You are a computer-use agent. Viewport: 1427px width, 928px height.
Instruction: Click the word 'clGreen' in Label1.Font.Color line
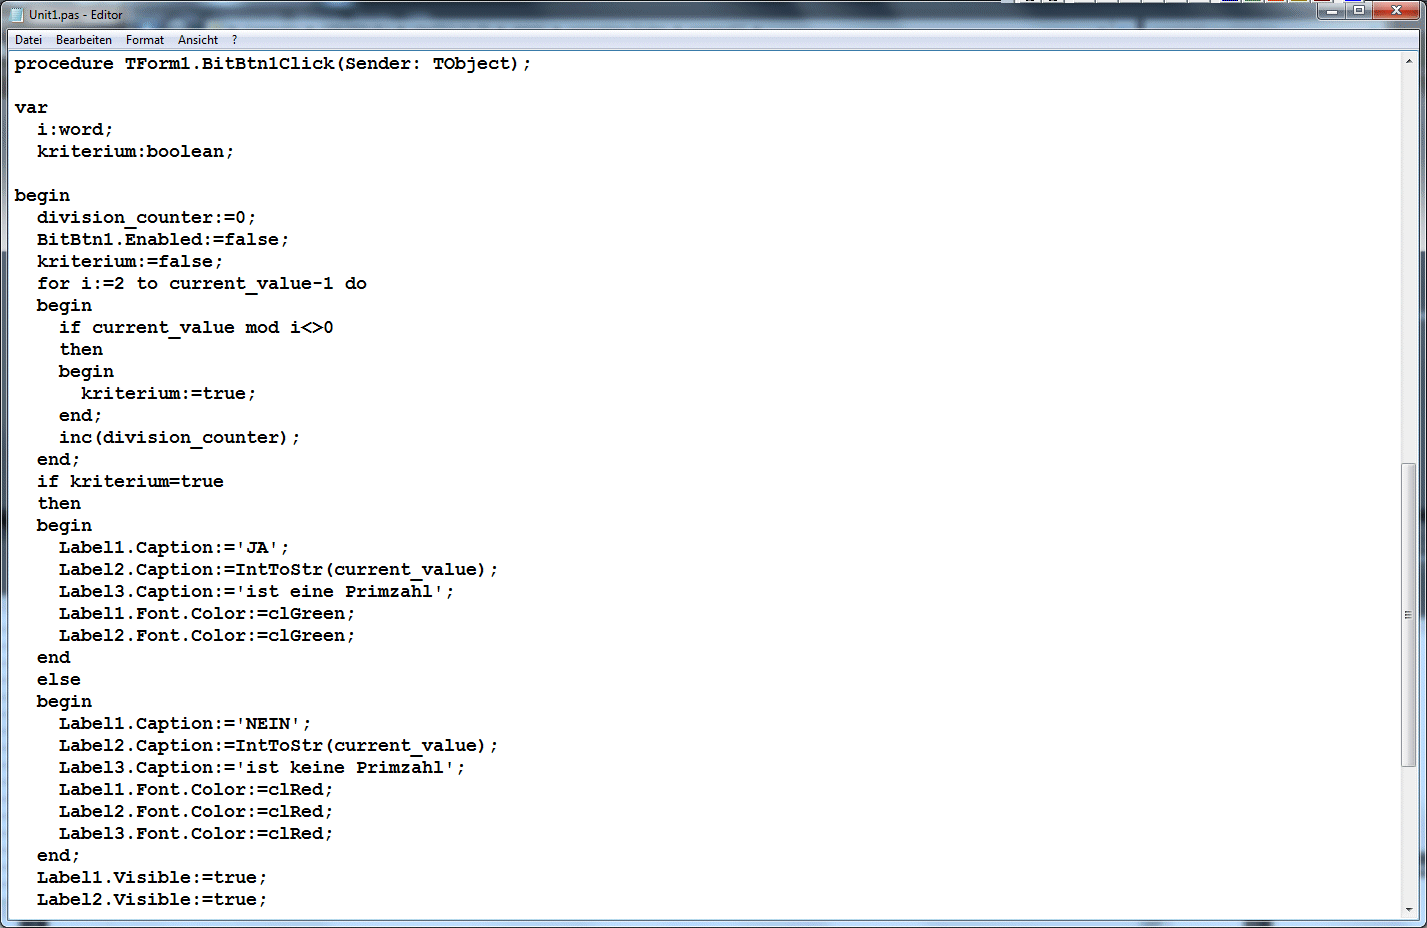(306, 614)
